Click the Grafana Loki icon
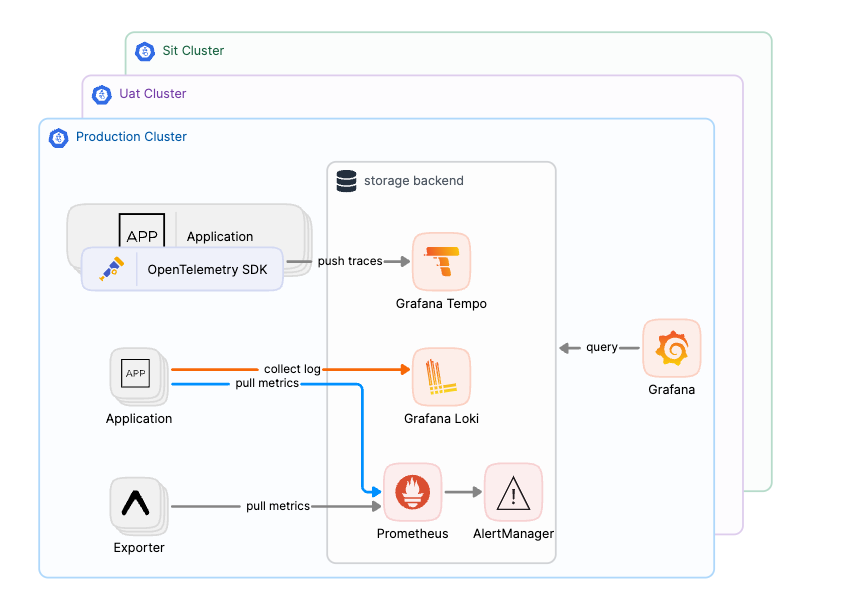This screenshot has height=614, width=849. pos(441,377)
